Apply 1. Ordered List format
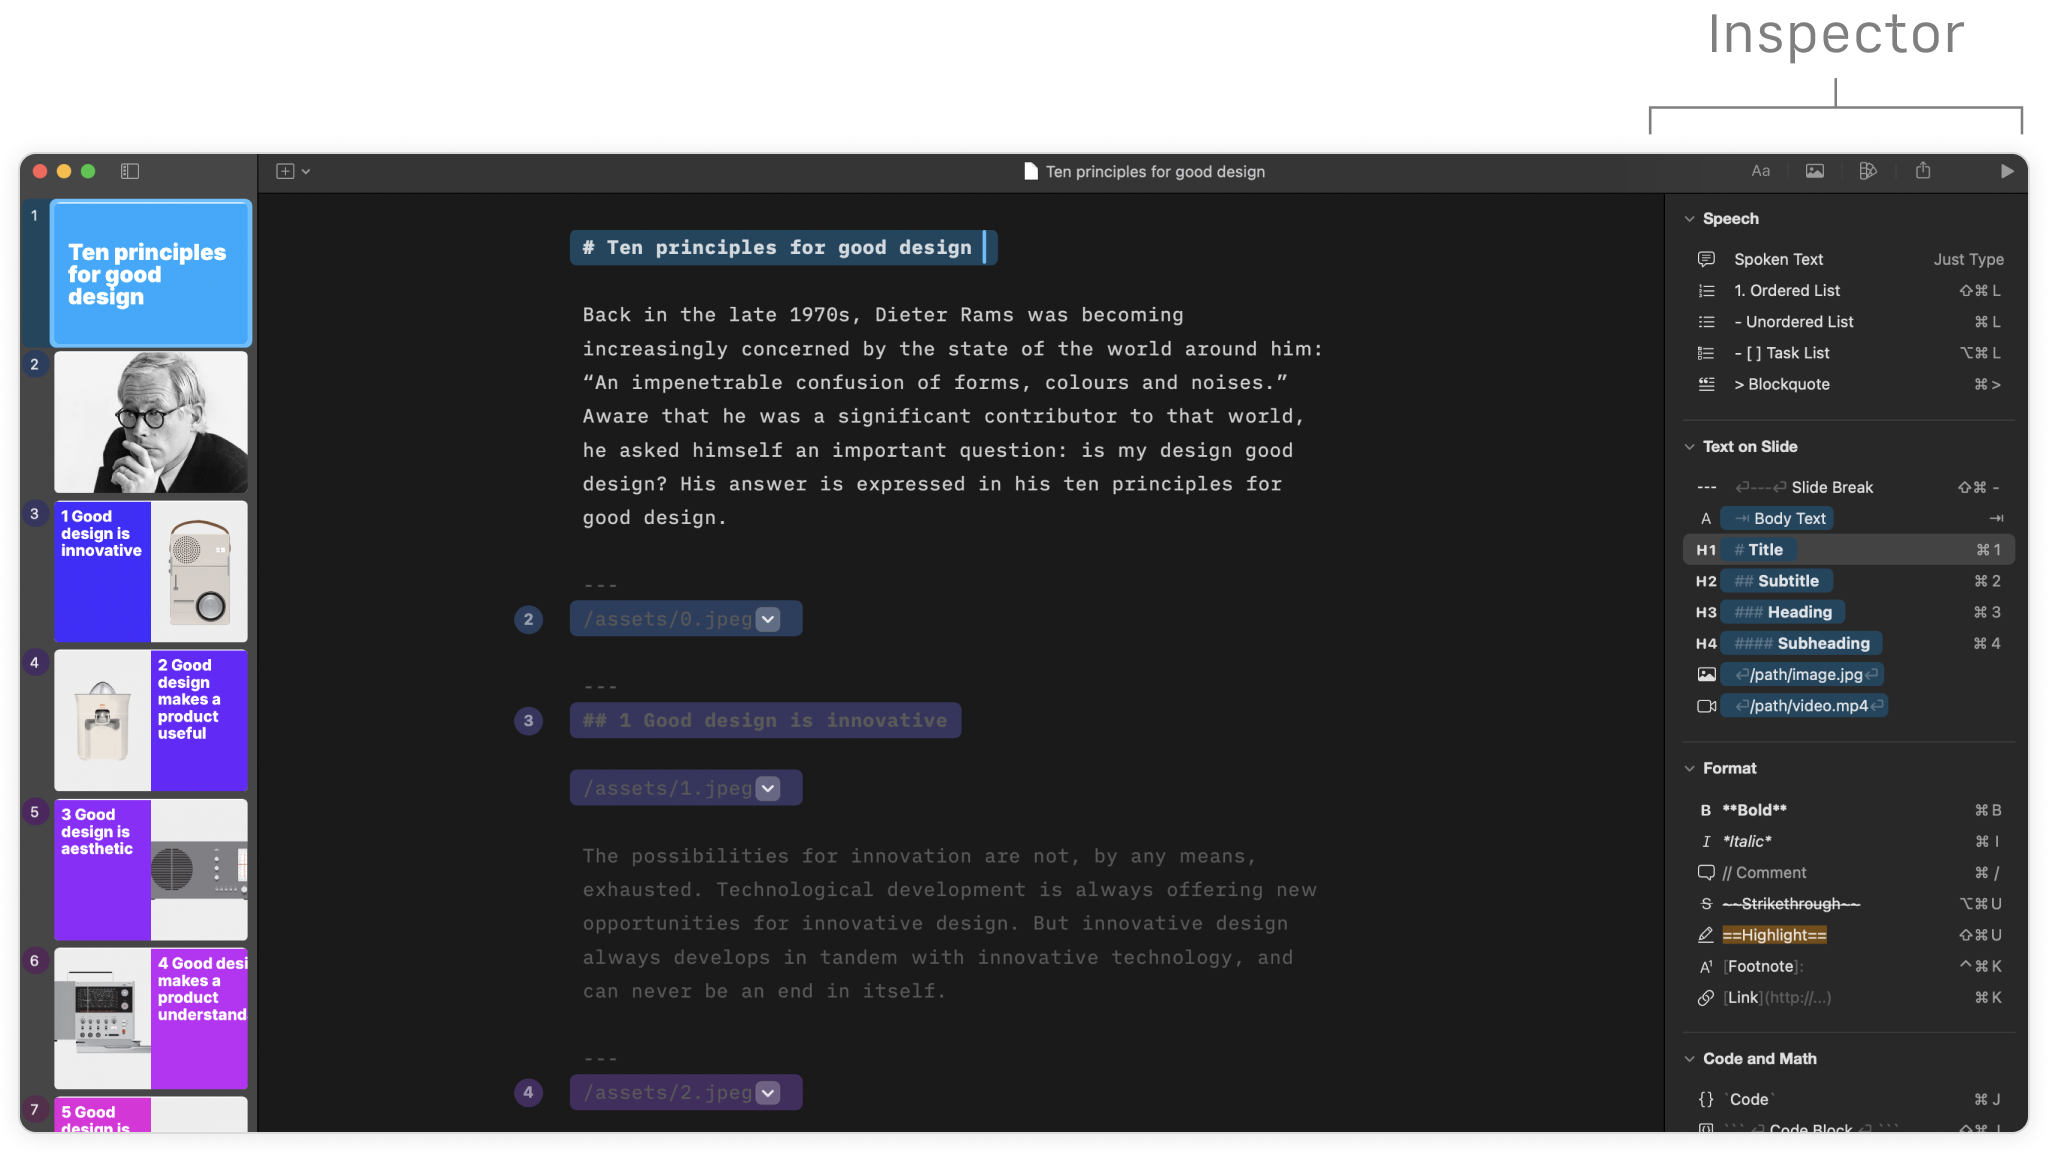2048x1152 pixels. coord(1849,291)
